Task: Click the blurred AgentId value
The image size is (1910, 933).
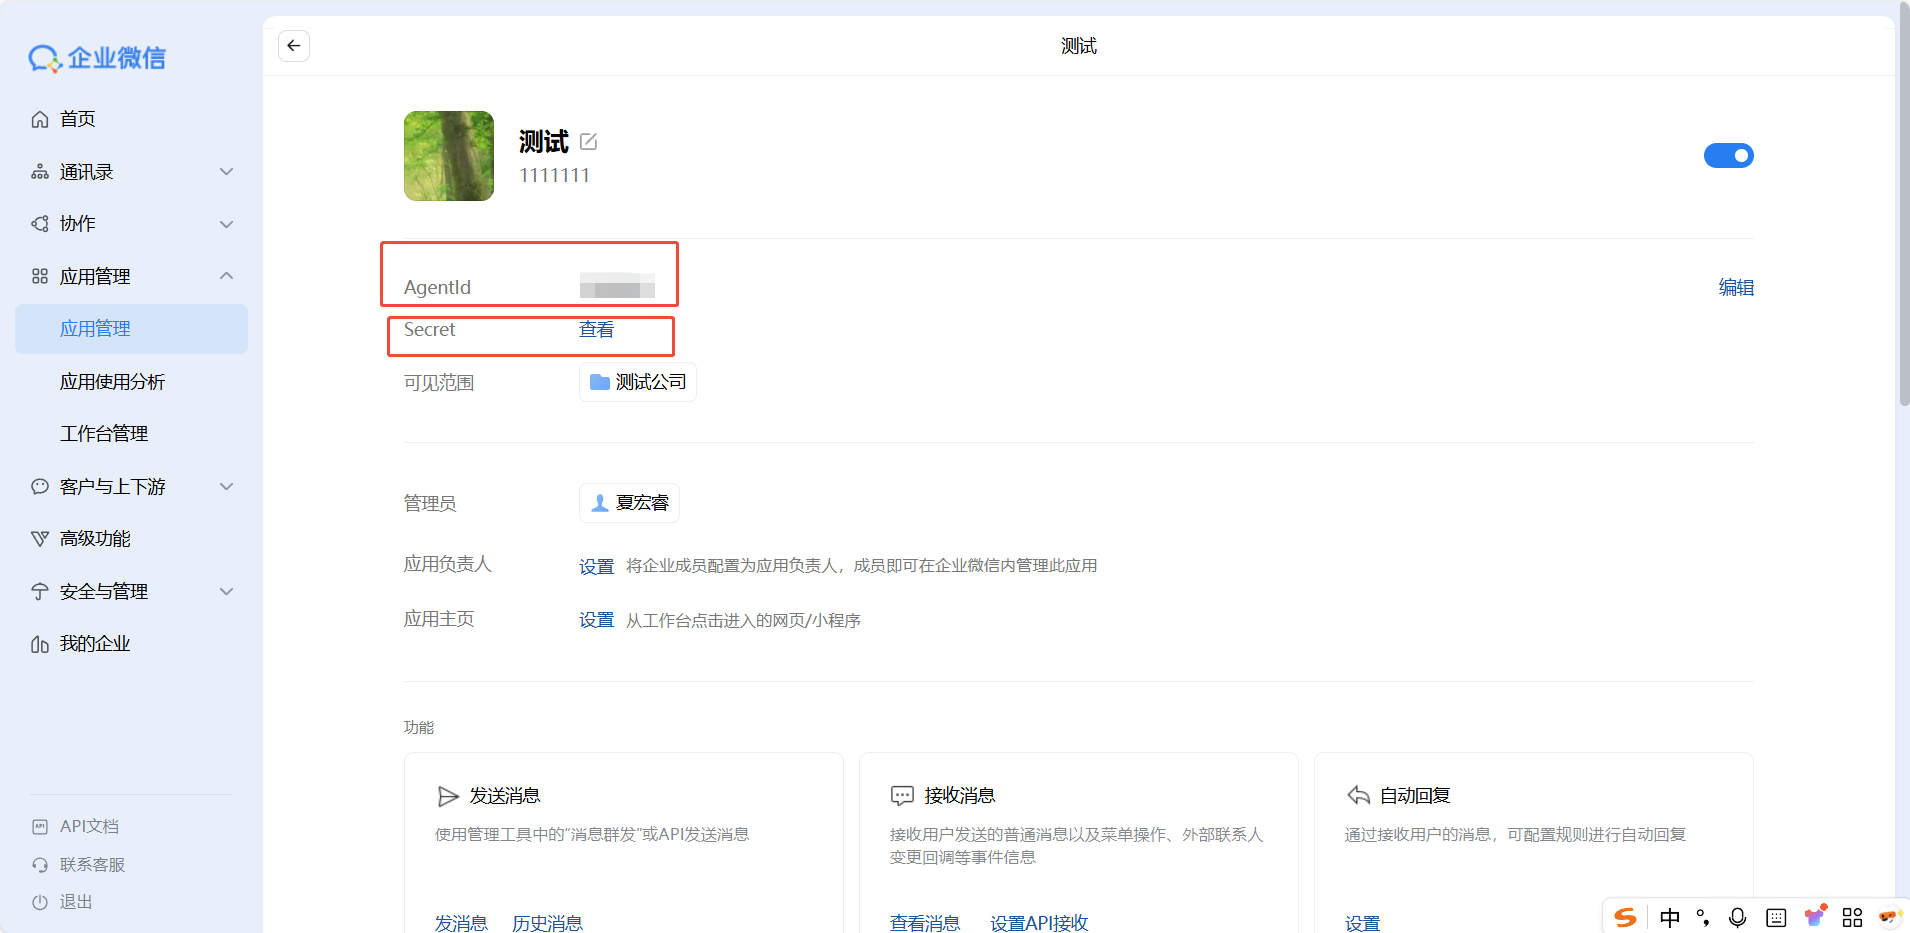Action: click(617, 286)
